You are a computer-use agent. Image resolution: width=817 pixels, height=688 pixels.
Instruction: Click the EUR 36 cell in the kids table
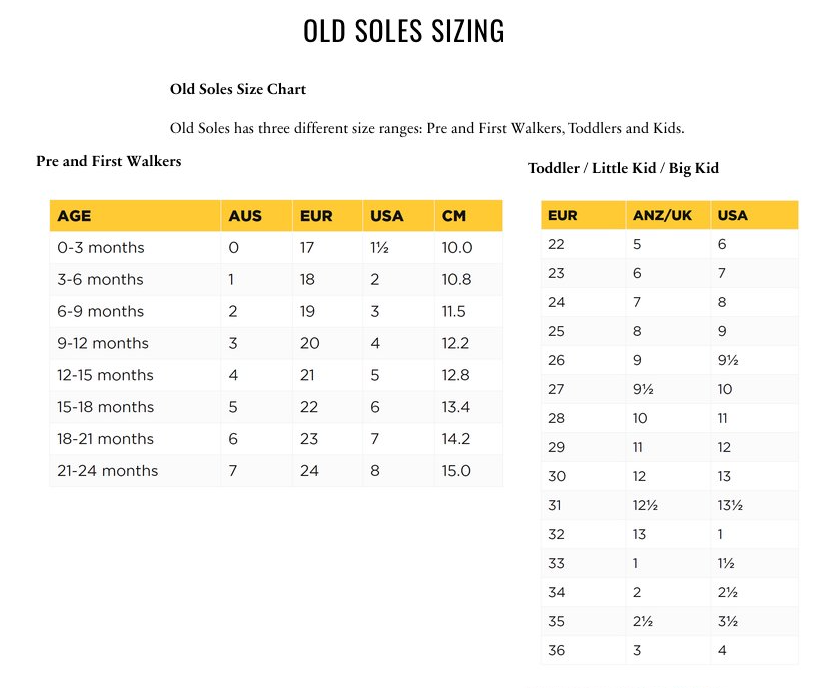[557, 650]
